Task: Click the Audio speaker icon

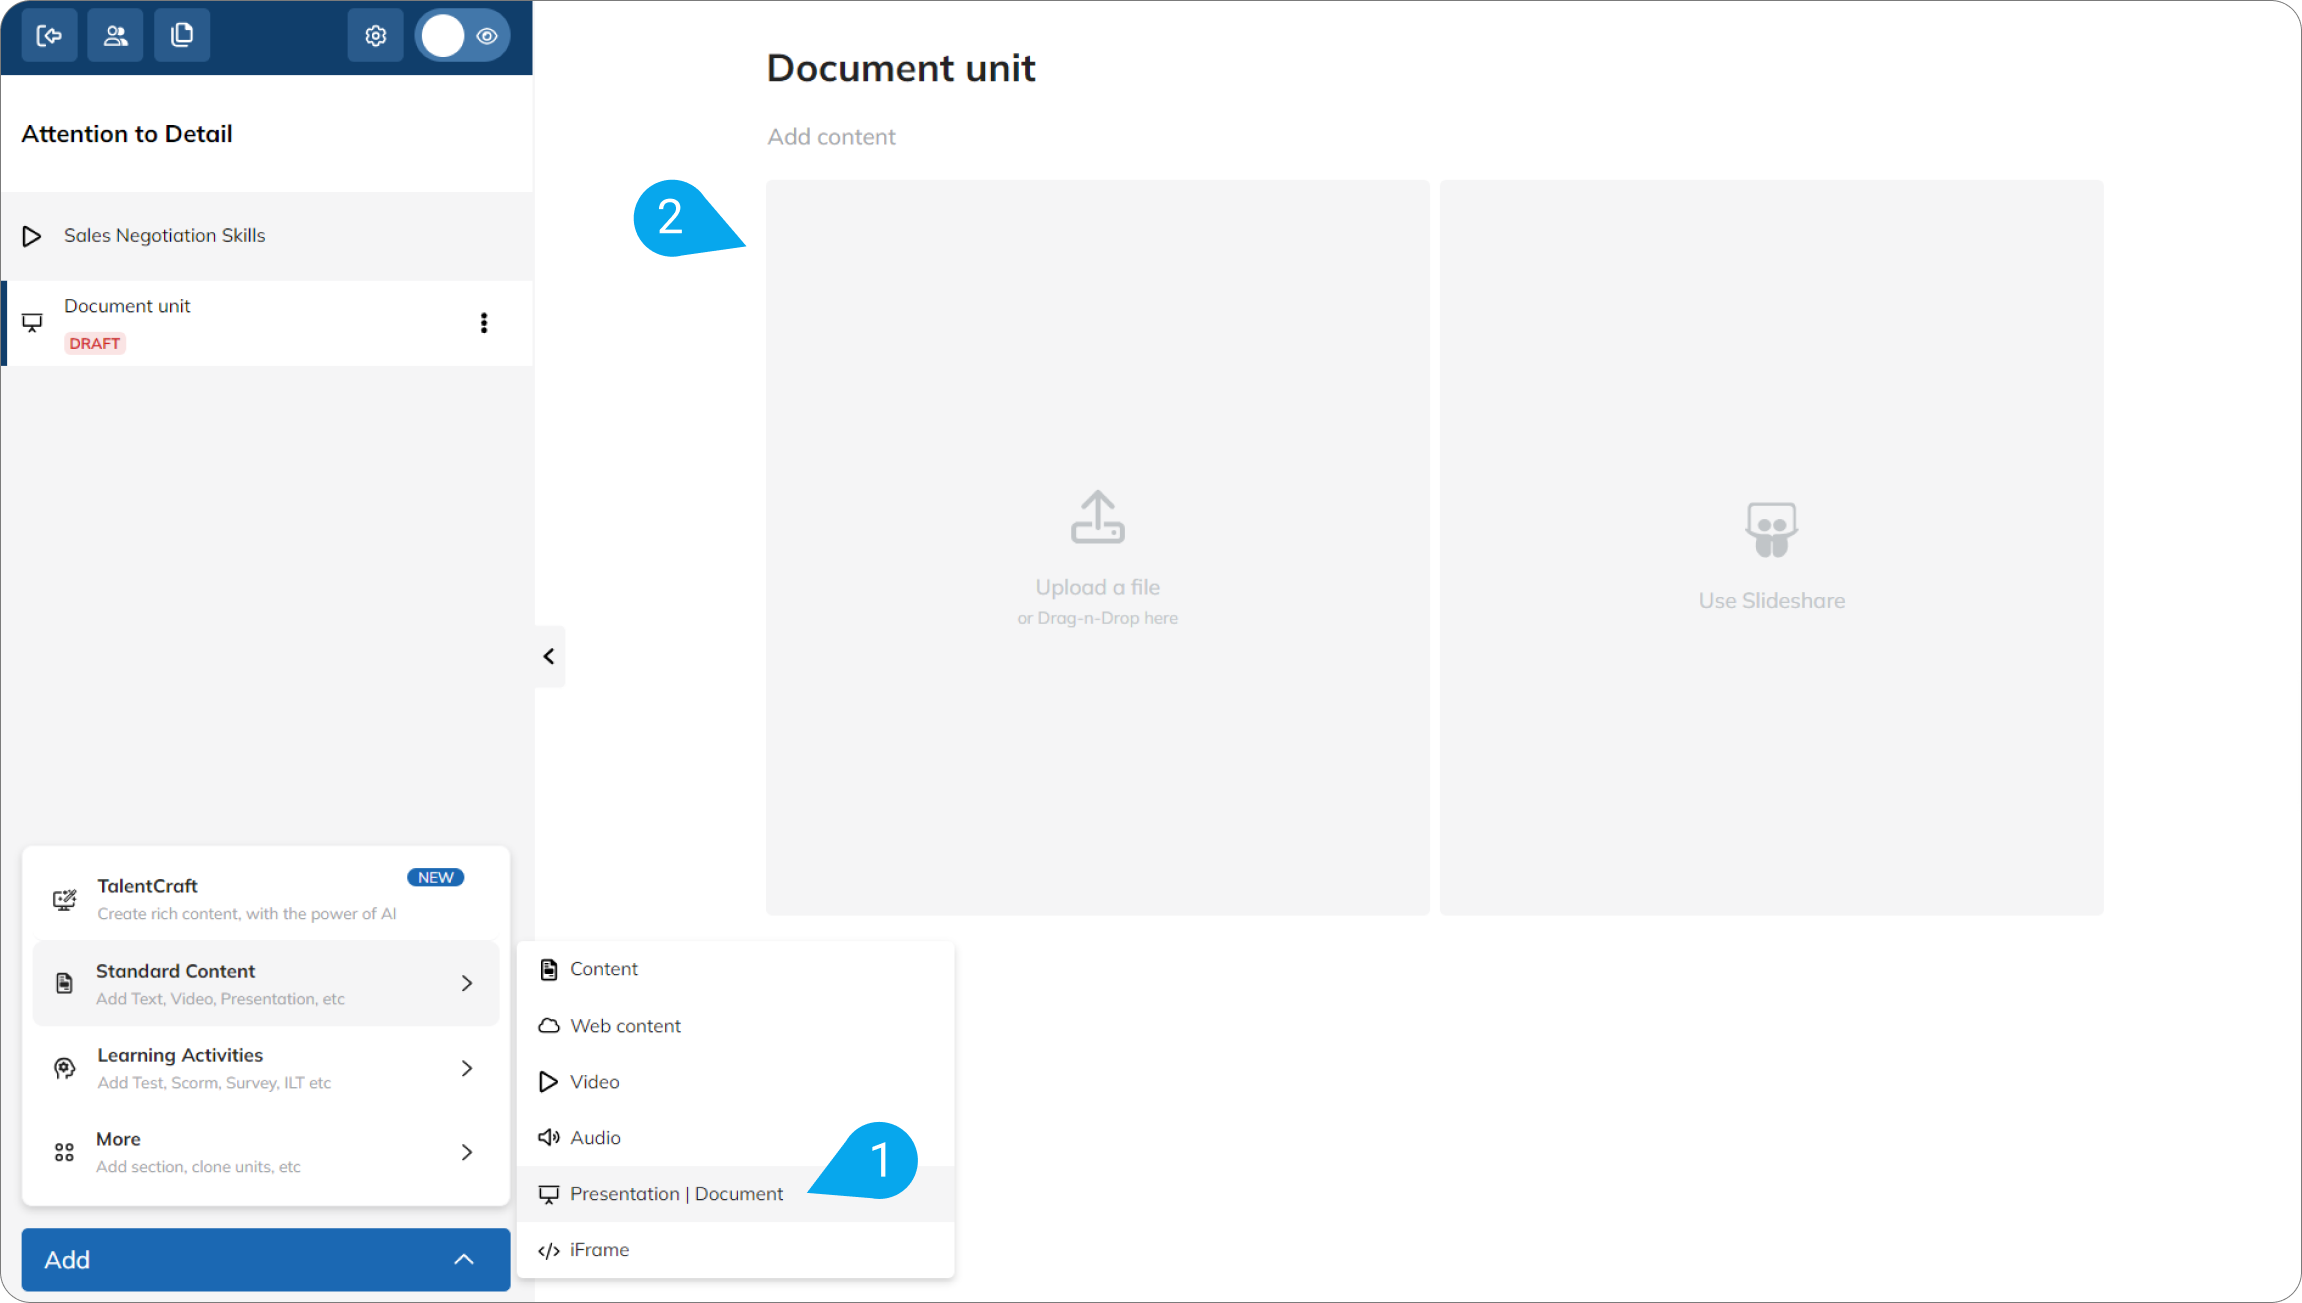Action: [548, 1137]
